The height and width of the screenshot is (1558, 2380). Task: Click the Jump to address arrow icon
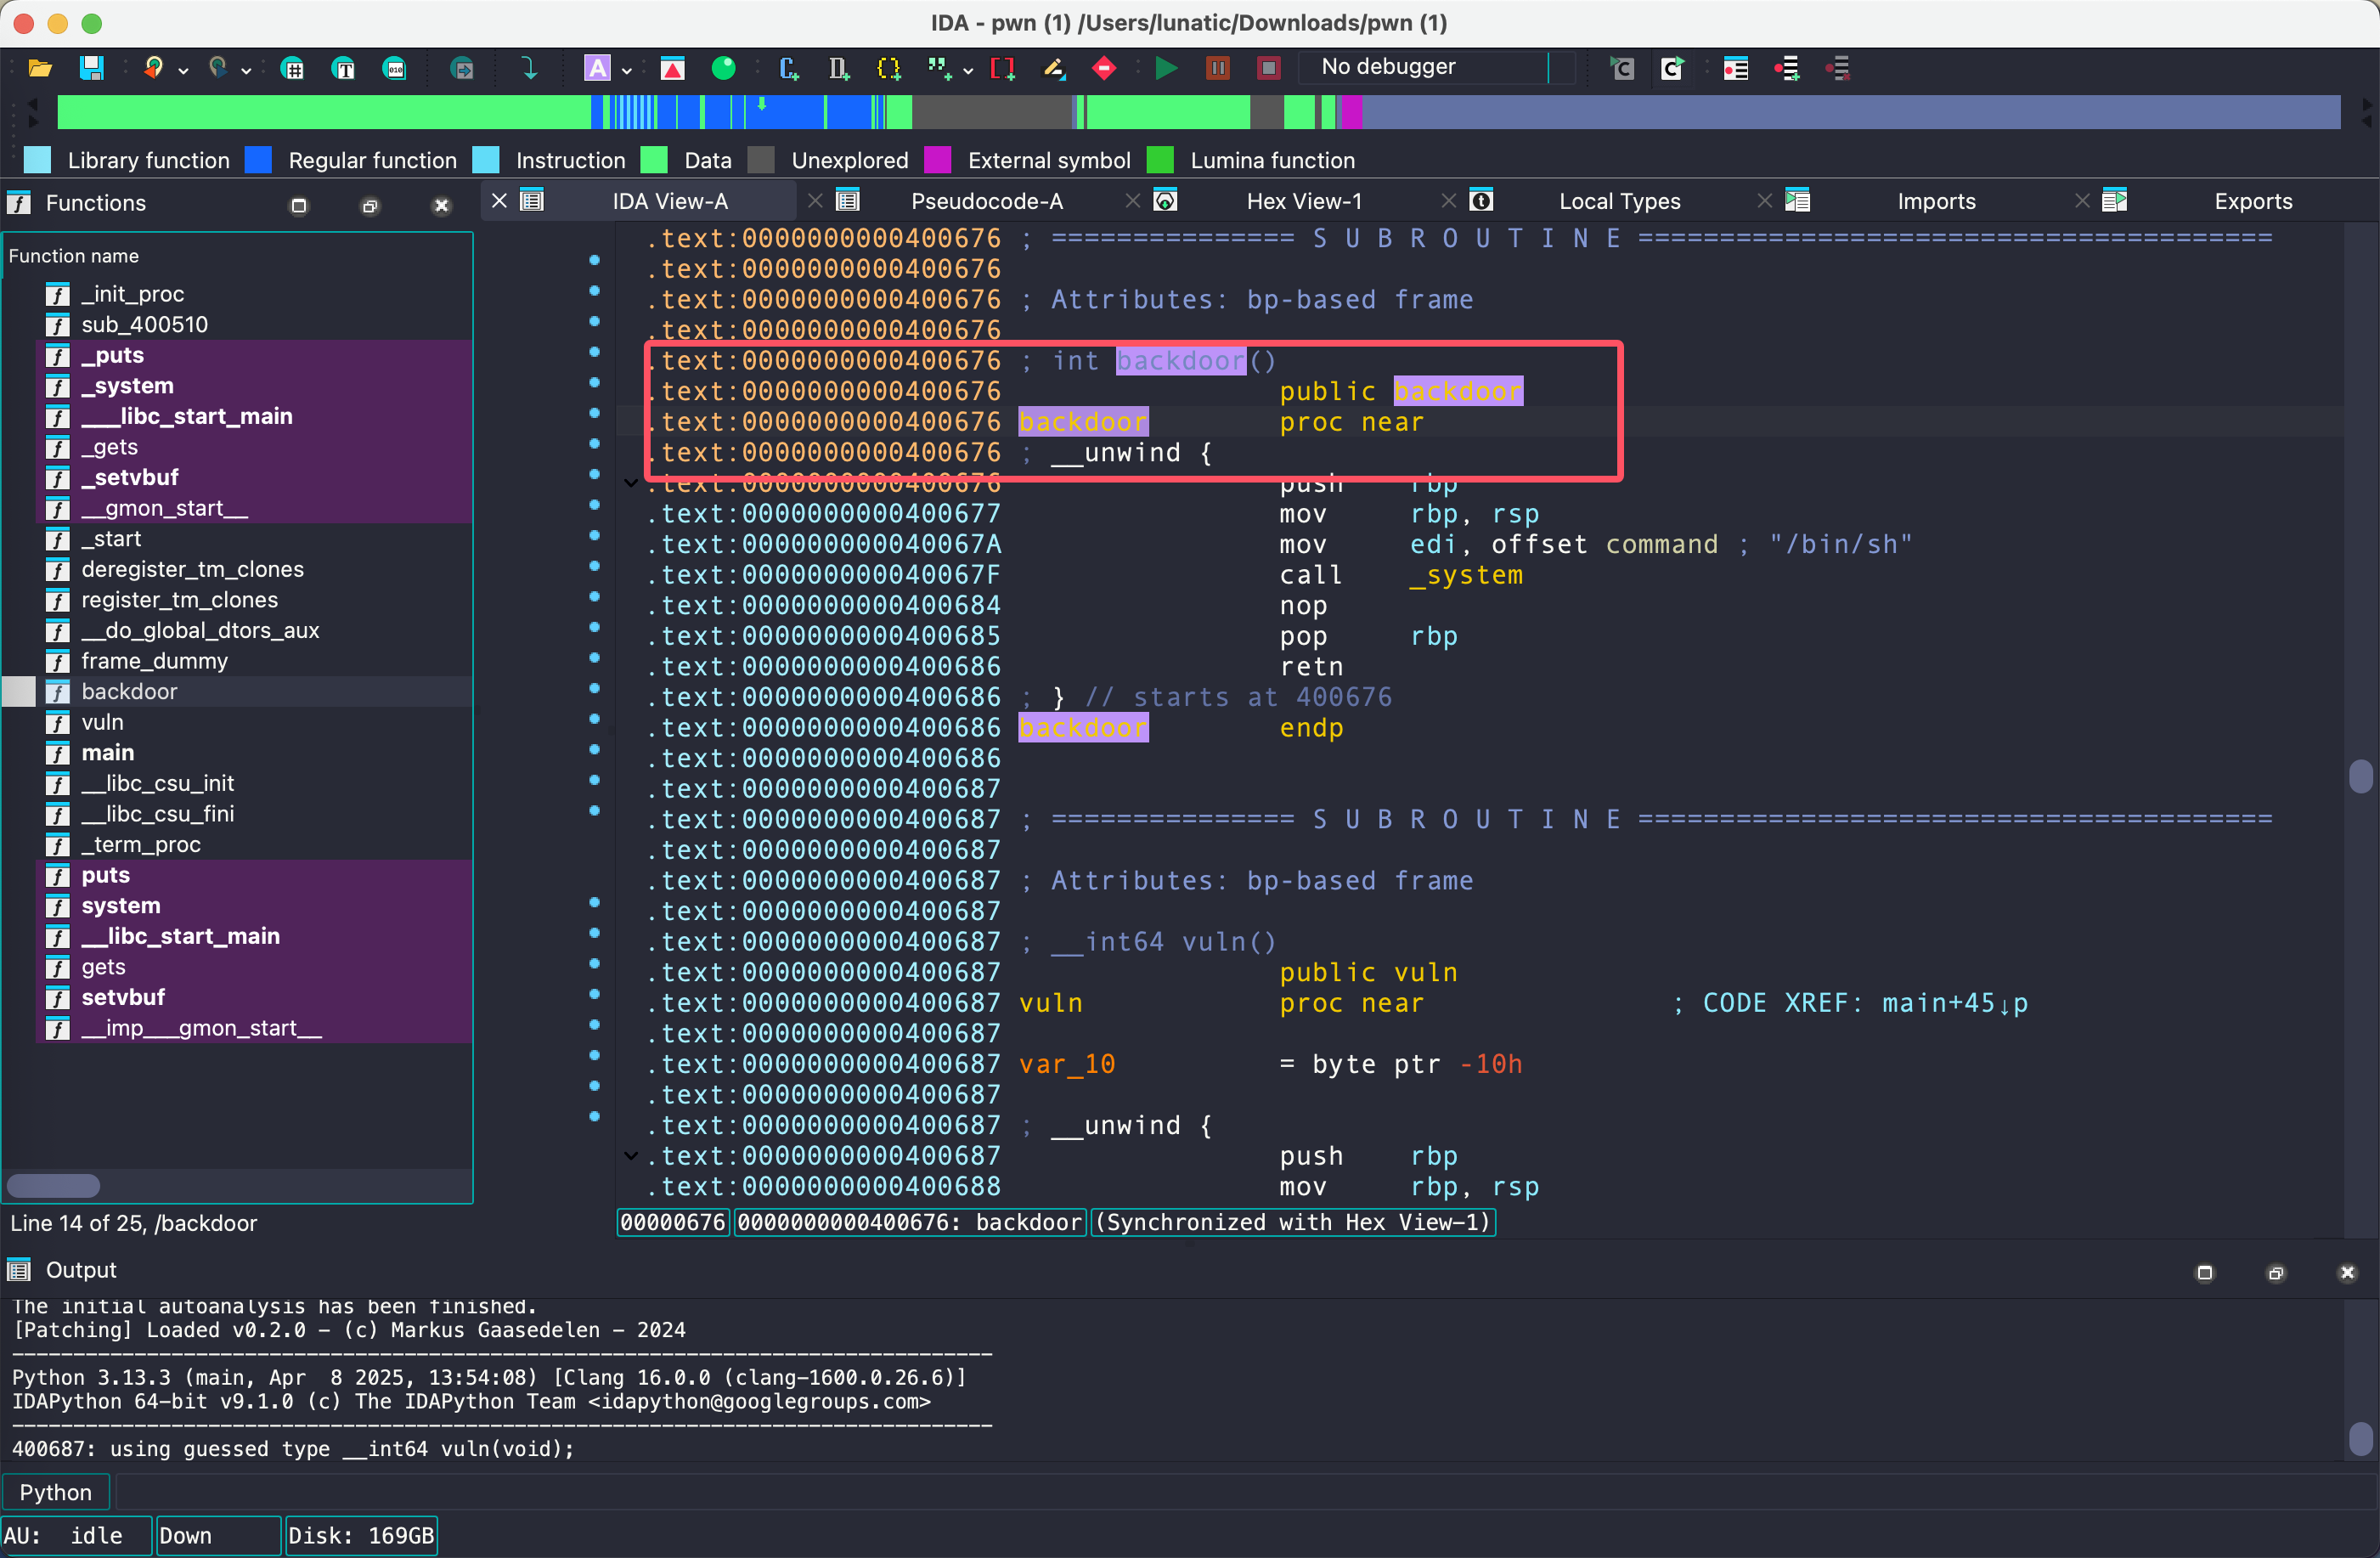tap(529, 68)
